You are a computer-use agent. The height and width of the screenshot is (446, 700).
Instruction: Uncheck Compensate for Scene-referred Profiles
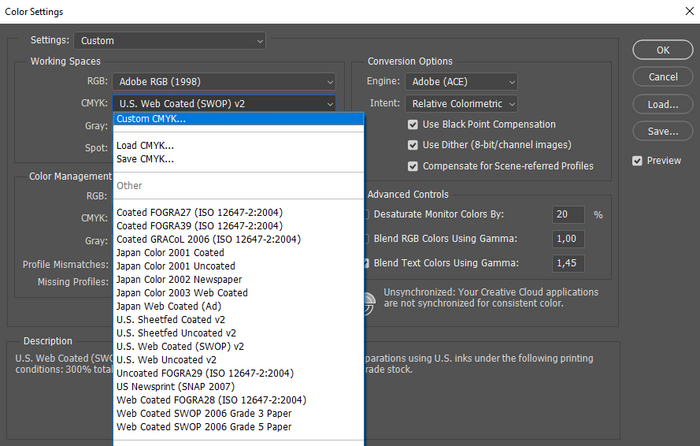point(414,166)
